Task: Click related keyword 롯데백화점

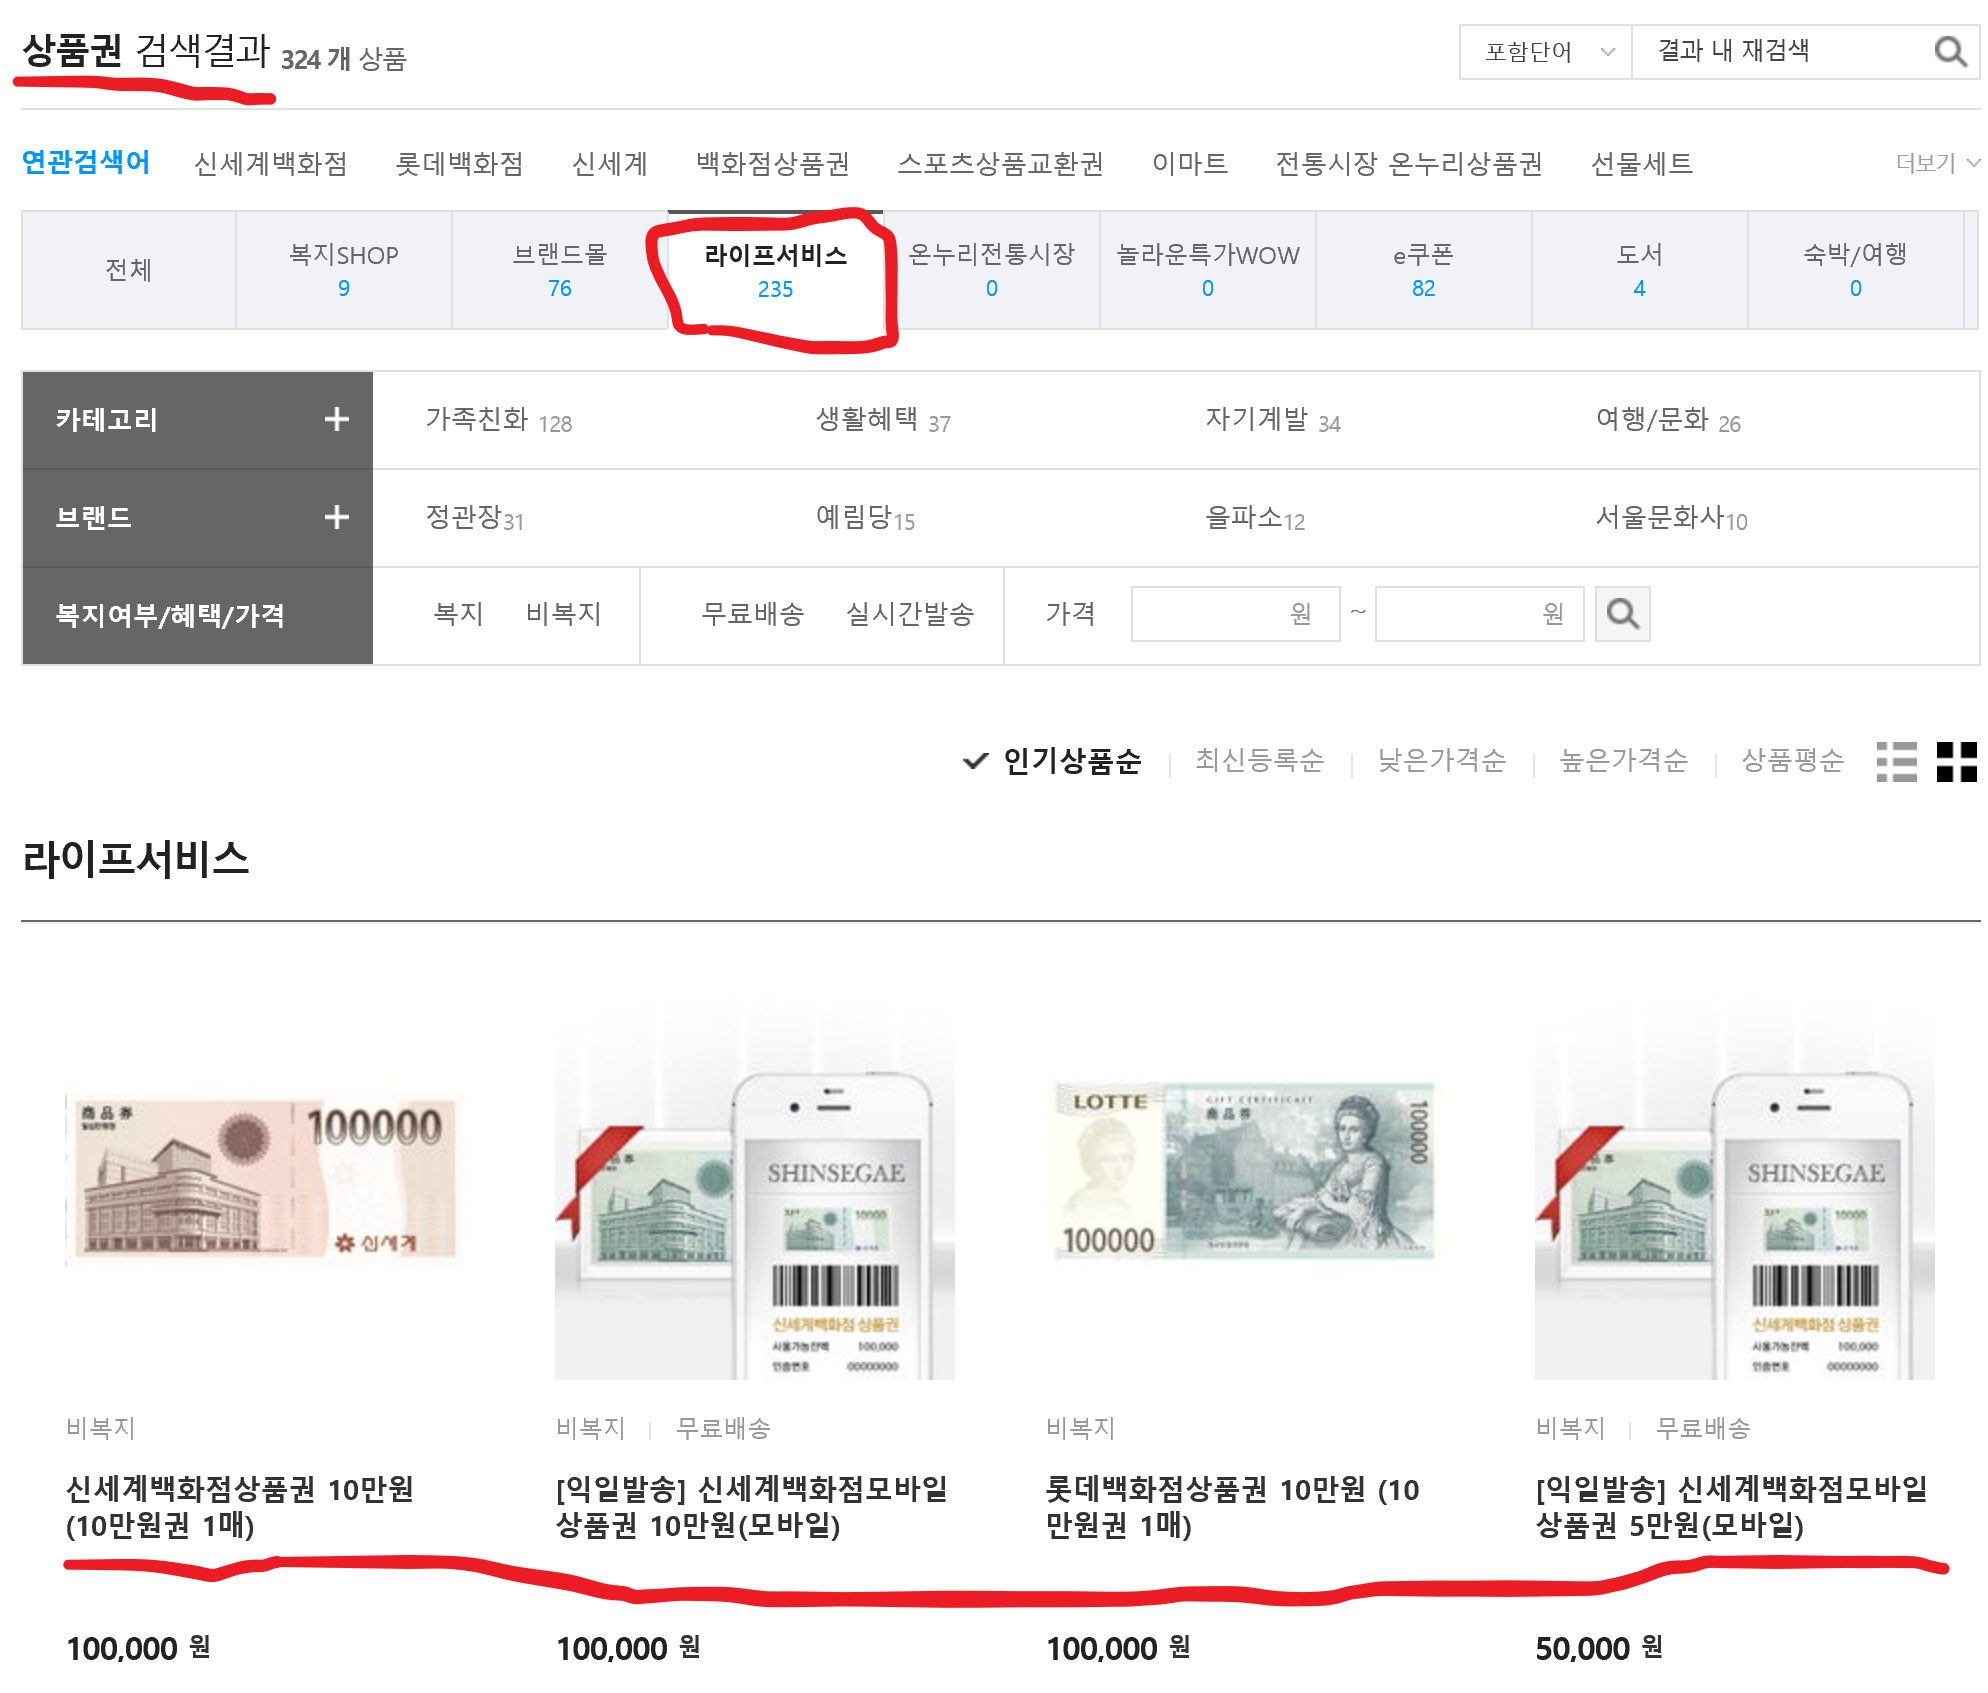Action: 459,163
